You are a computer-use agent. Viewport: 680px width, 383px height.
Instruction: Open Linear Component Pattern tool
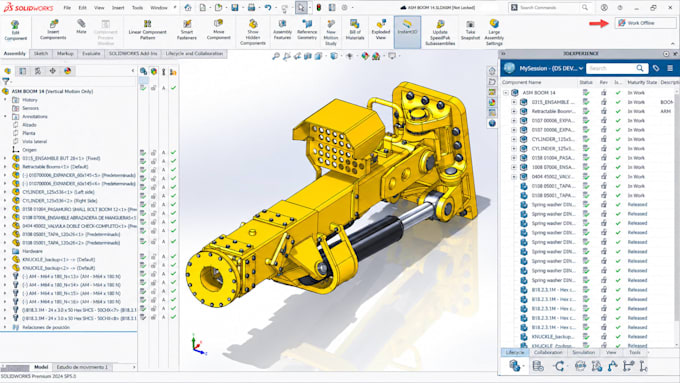point(147,30)
